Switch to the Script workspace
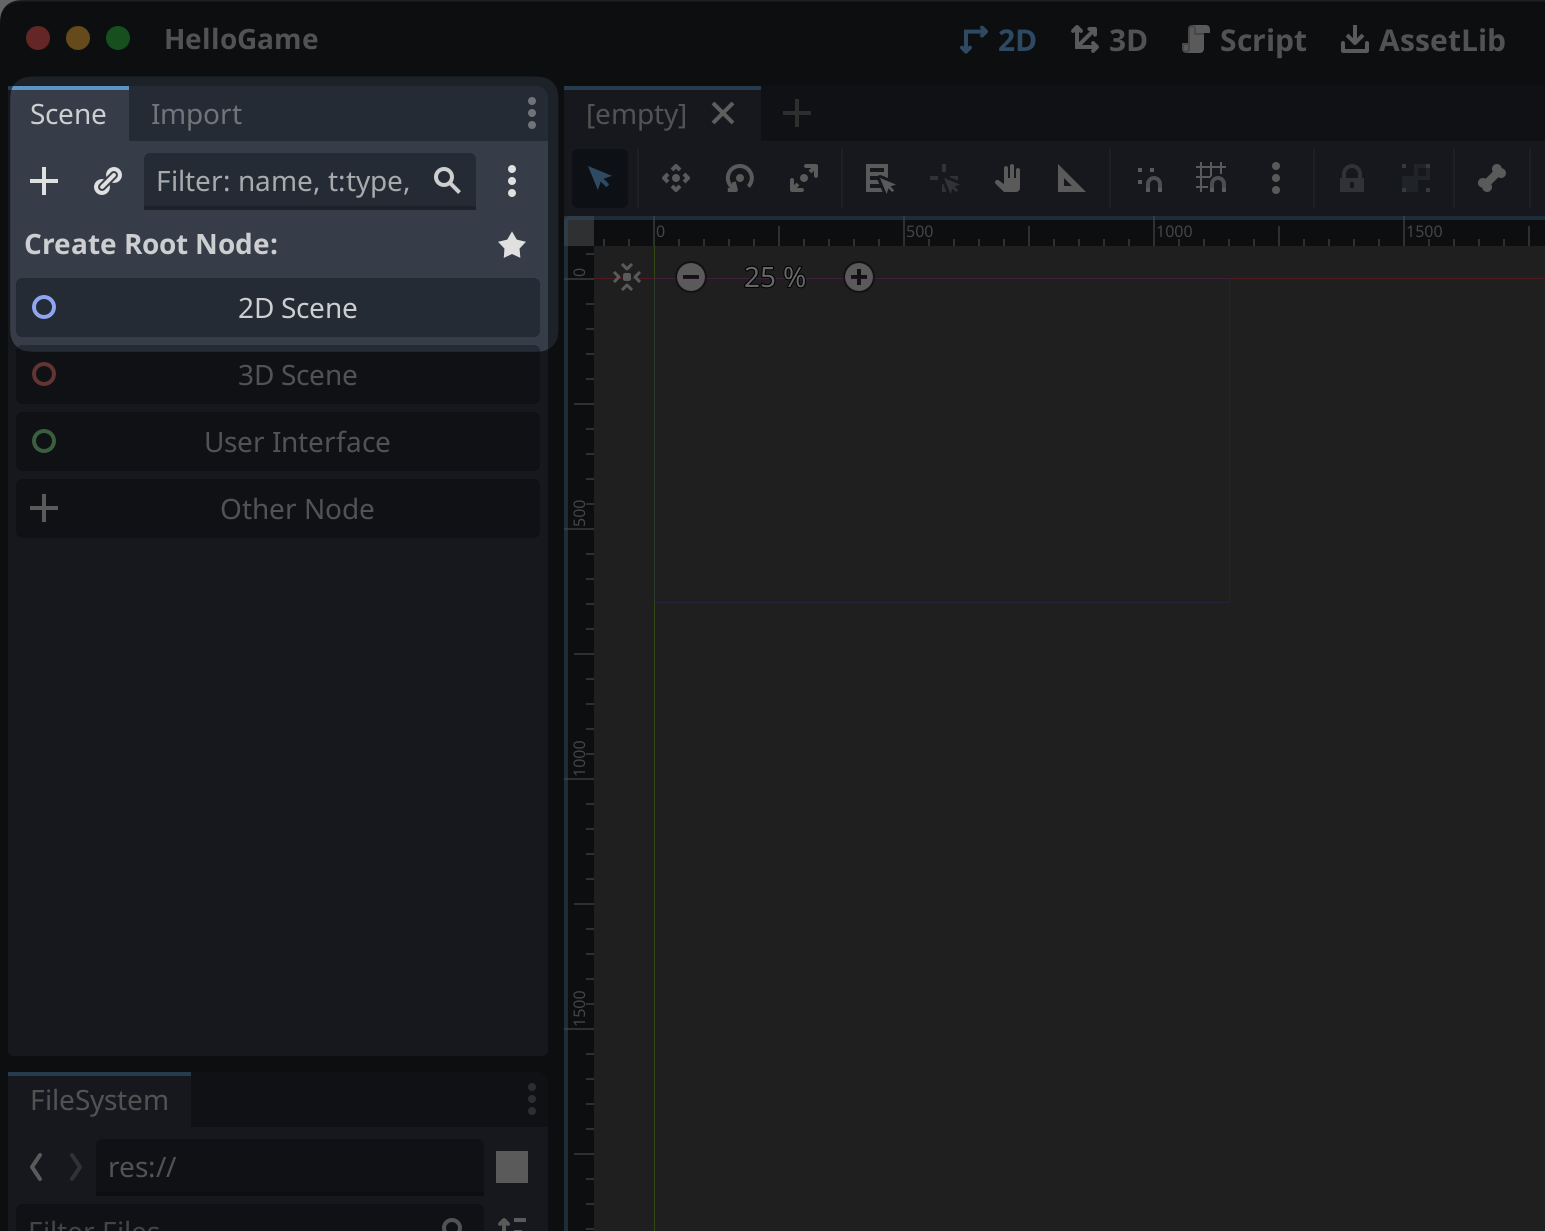The image size is (1545, 1231). pos(1244,40)
